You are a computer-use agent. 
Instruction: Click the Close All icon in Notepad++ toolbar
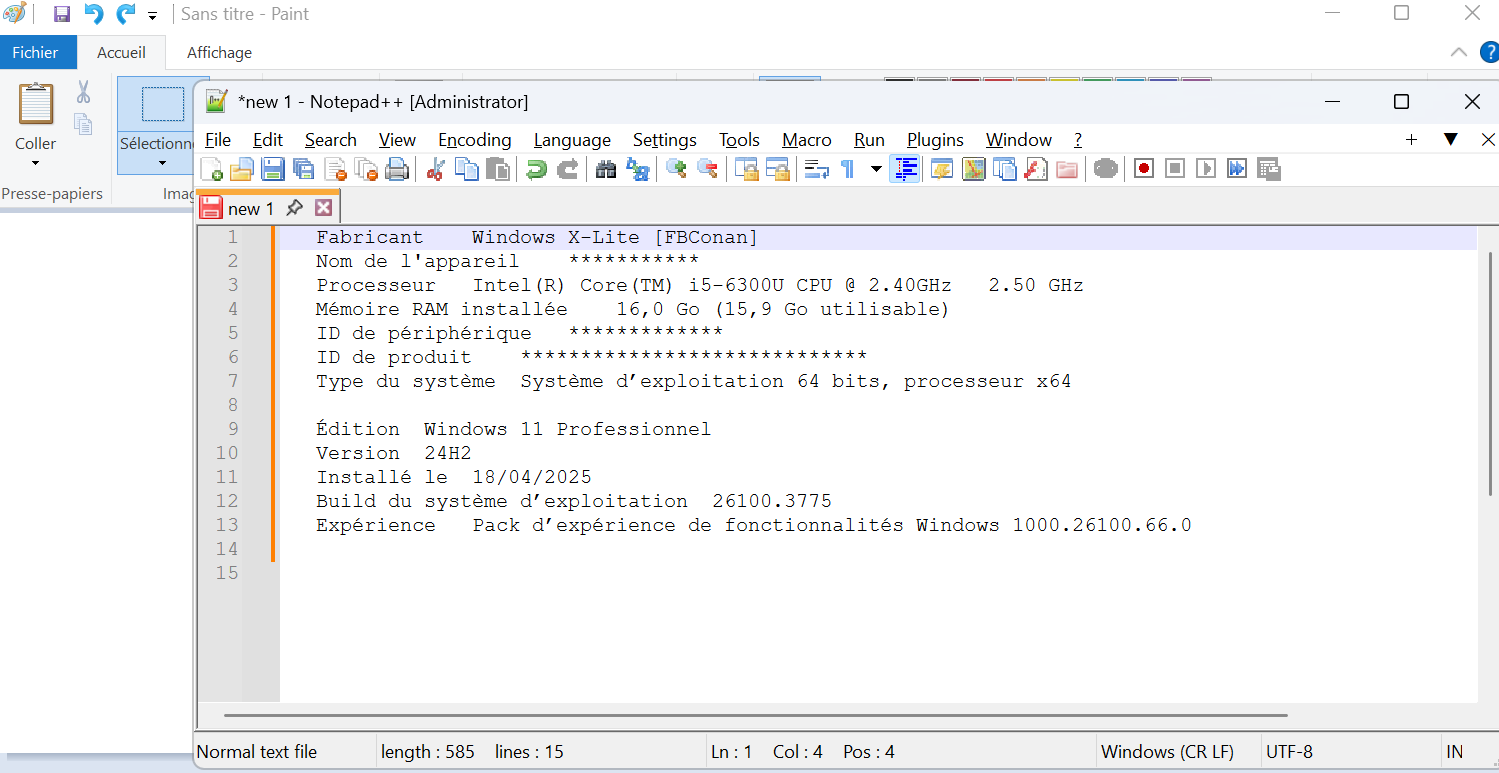pyautogui.click(x=366, y=169)
